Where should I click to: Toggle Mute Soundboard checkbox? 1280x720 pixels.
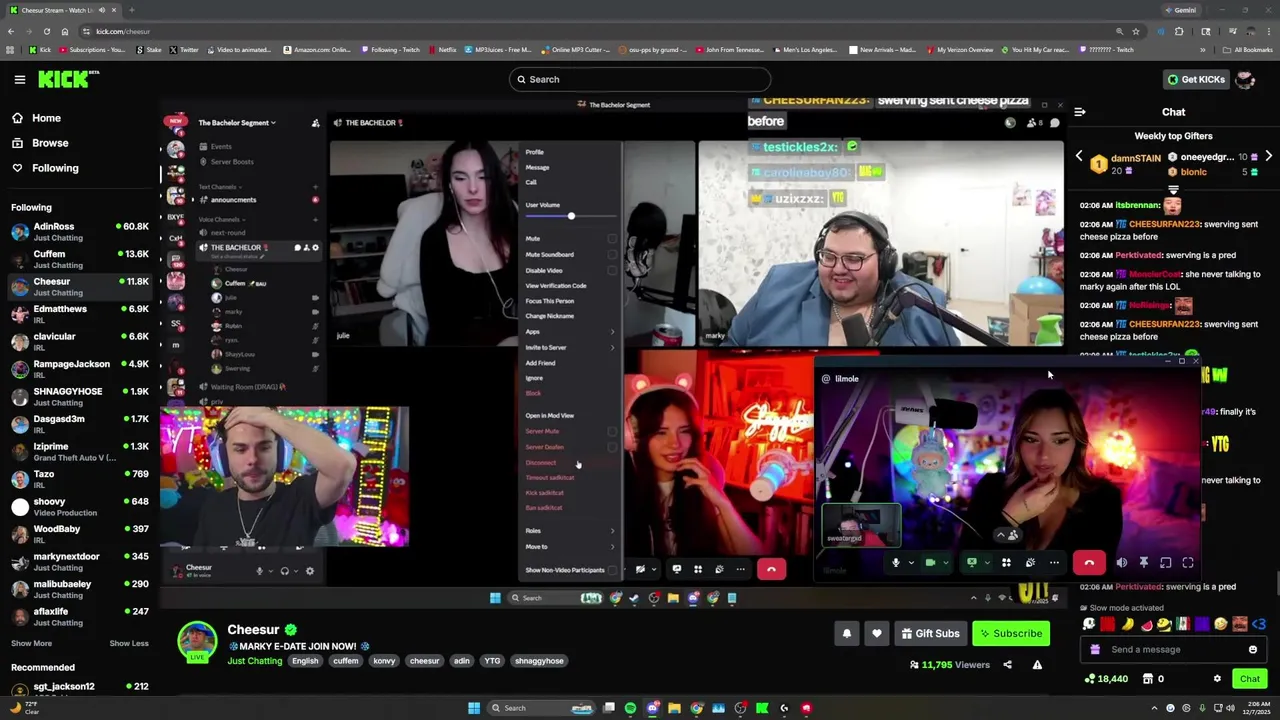pyautogui.click(x=613, y=255)
